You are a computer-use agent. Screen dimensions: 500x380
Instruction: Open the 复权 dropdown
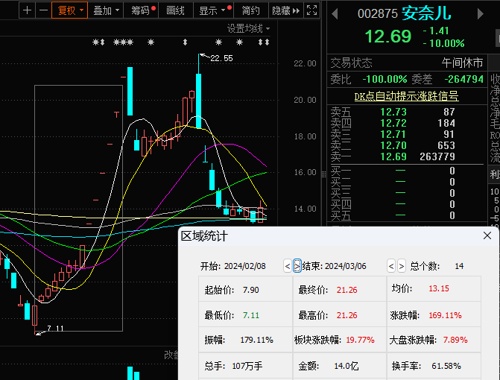click(x=70, y=10)
